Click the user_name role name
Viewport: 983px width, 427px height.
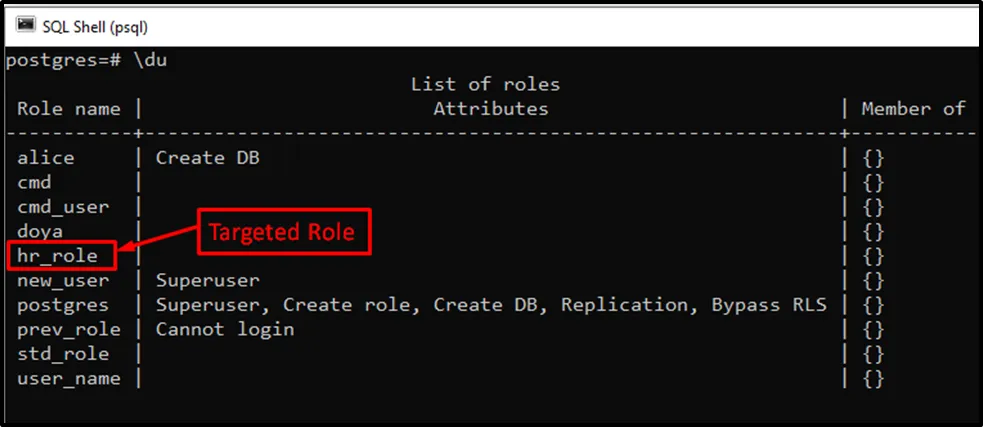(x=69, y=378)
